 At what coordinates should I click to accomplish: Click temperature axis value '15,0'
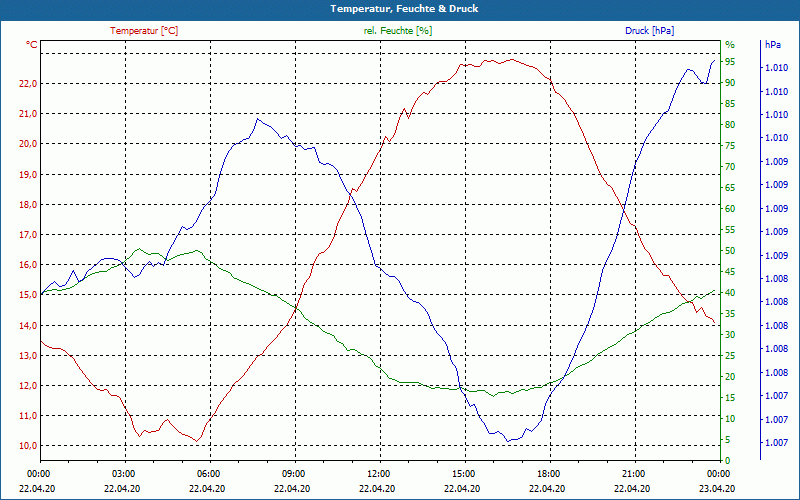pos(28,295)
